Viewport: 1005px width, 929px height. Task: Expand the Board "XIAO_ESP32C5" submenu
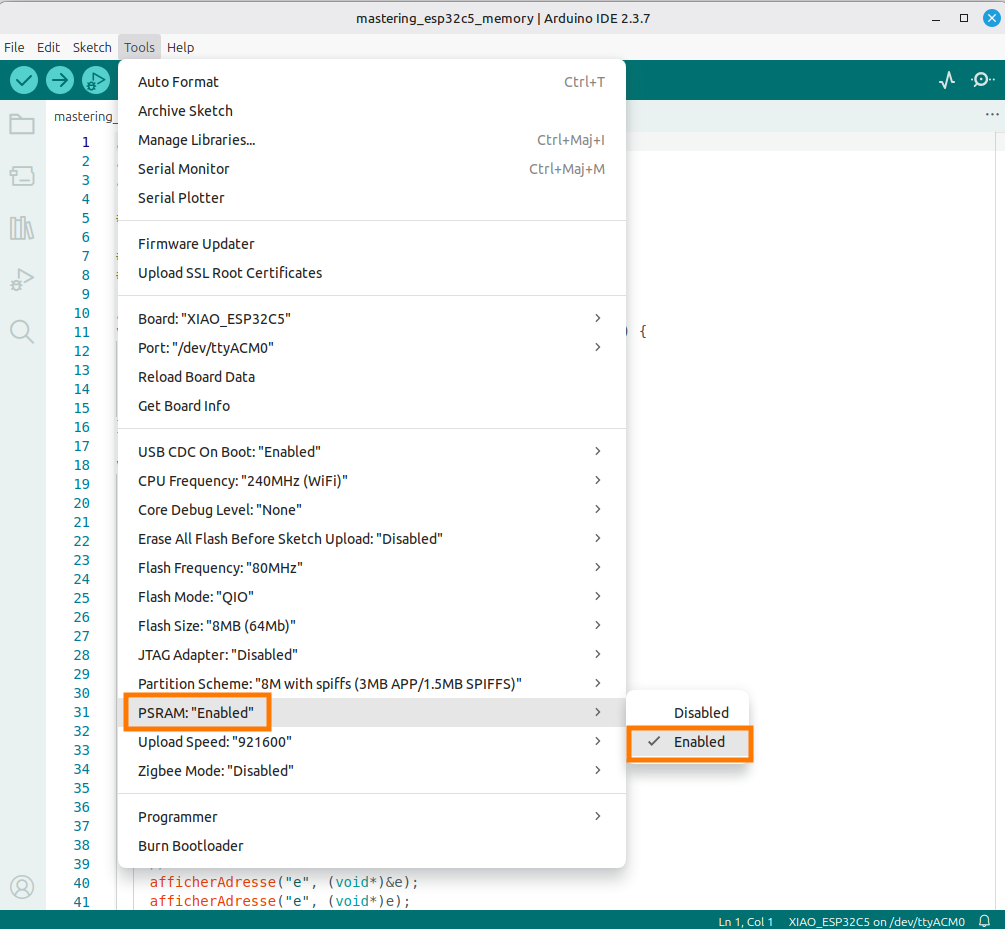click(372, 319)
